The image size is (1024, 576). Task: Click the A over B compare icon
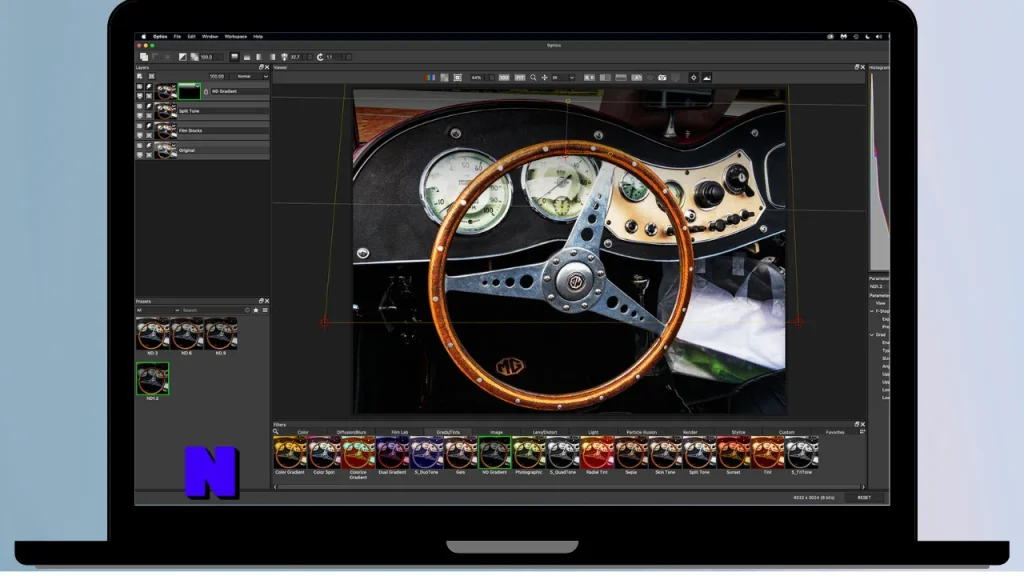tap(636, 77)
